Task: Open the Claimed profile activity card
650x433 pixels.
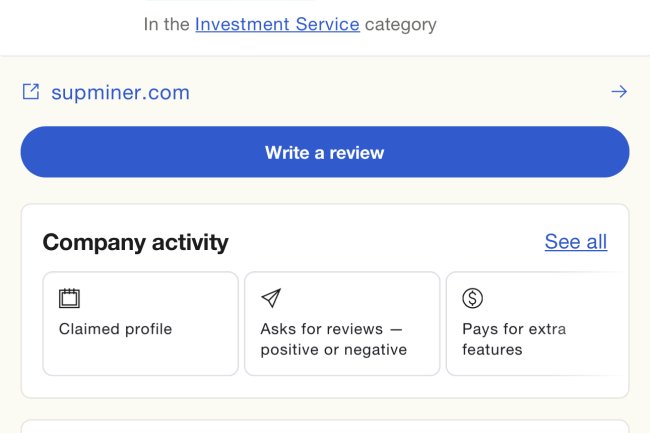Action: [140, 323]
